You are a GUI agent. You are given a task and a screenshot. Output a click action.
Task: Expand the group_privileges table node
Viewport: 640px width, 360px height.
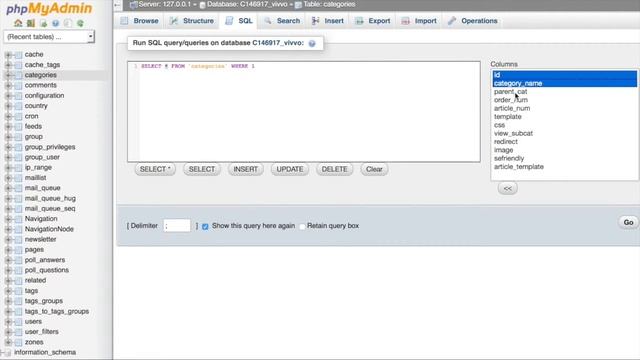[x=8, y=147]
